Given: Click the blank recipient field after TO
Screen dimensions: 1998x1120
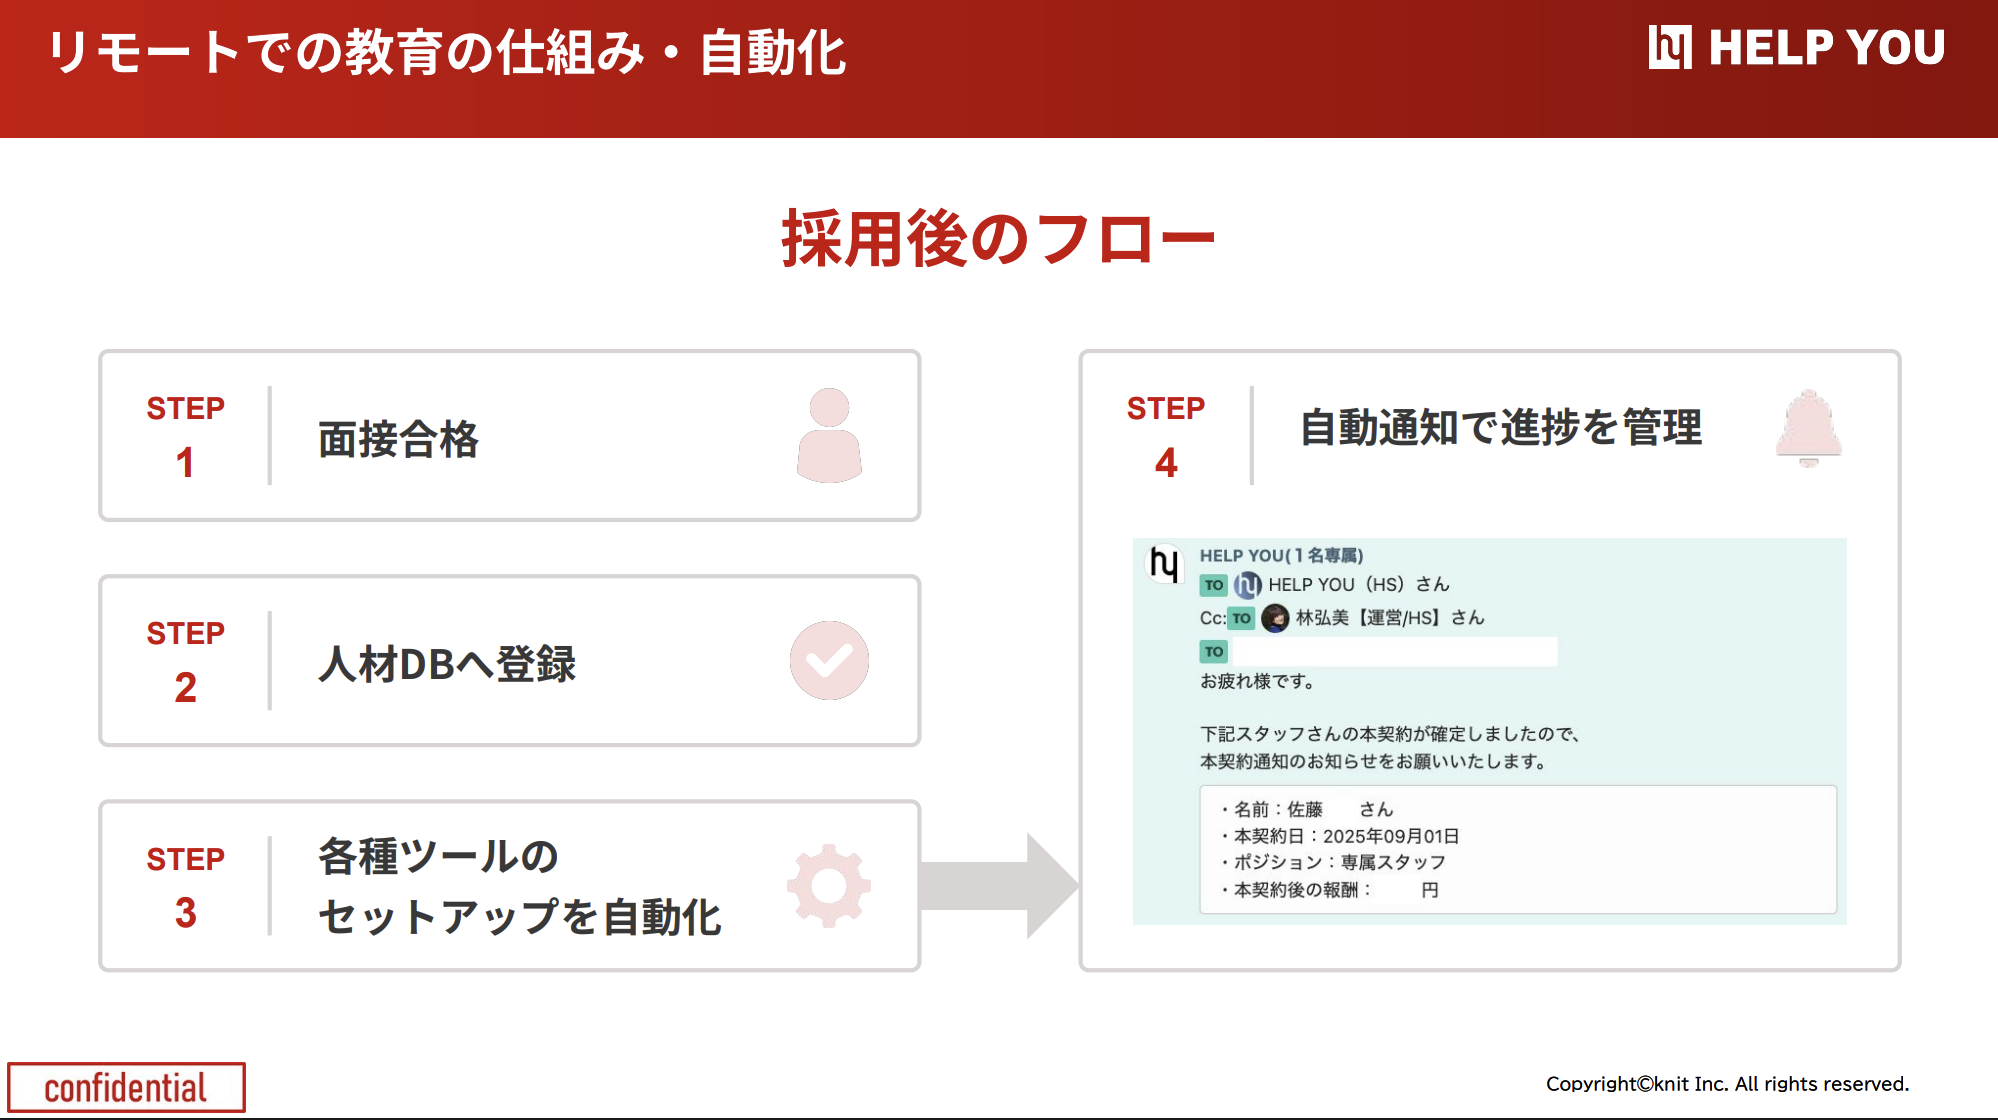Looking at the screenshot, I should pos(1395,652).
